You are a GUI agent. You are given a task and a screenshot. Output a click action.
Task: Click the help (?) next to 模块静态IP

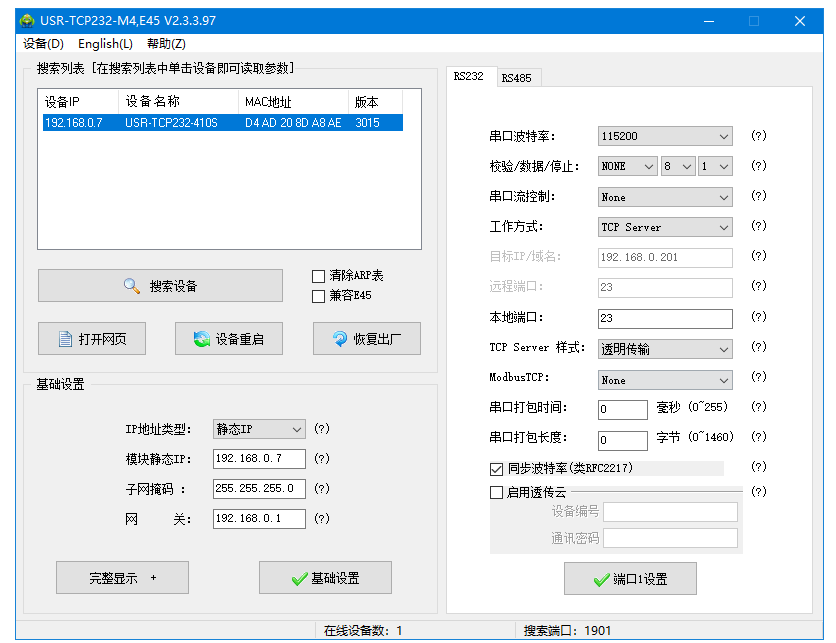tap(321, 459)
